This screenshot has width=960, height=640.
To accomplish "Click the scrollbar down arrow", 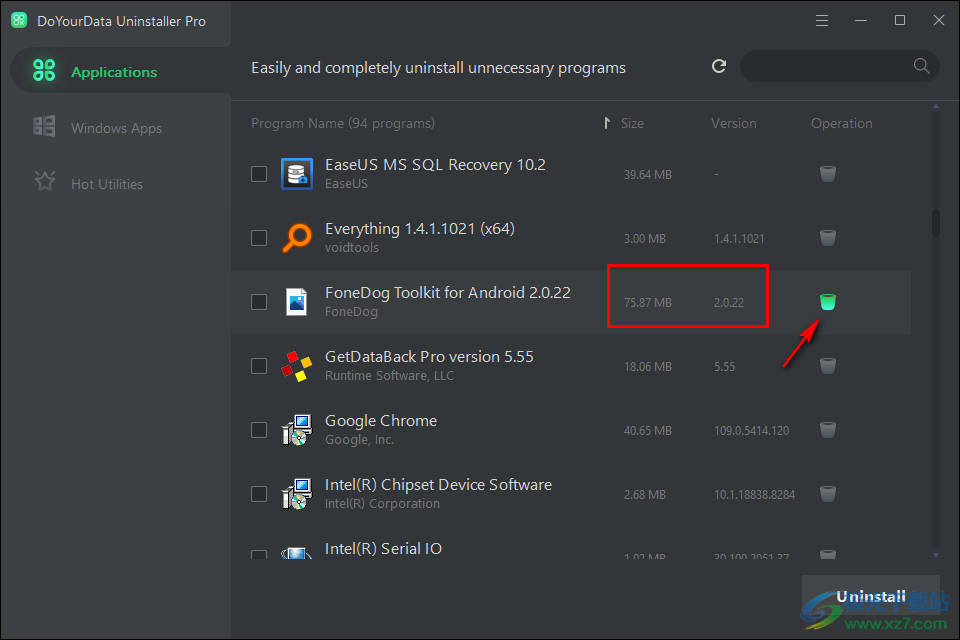I will pos(936,555).
